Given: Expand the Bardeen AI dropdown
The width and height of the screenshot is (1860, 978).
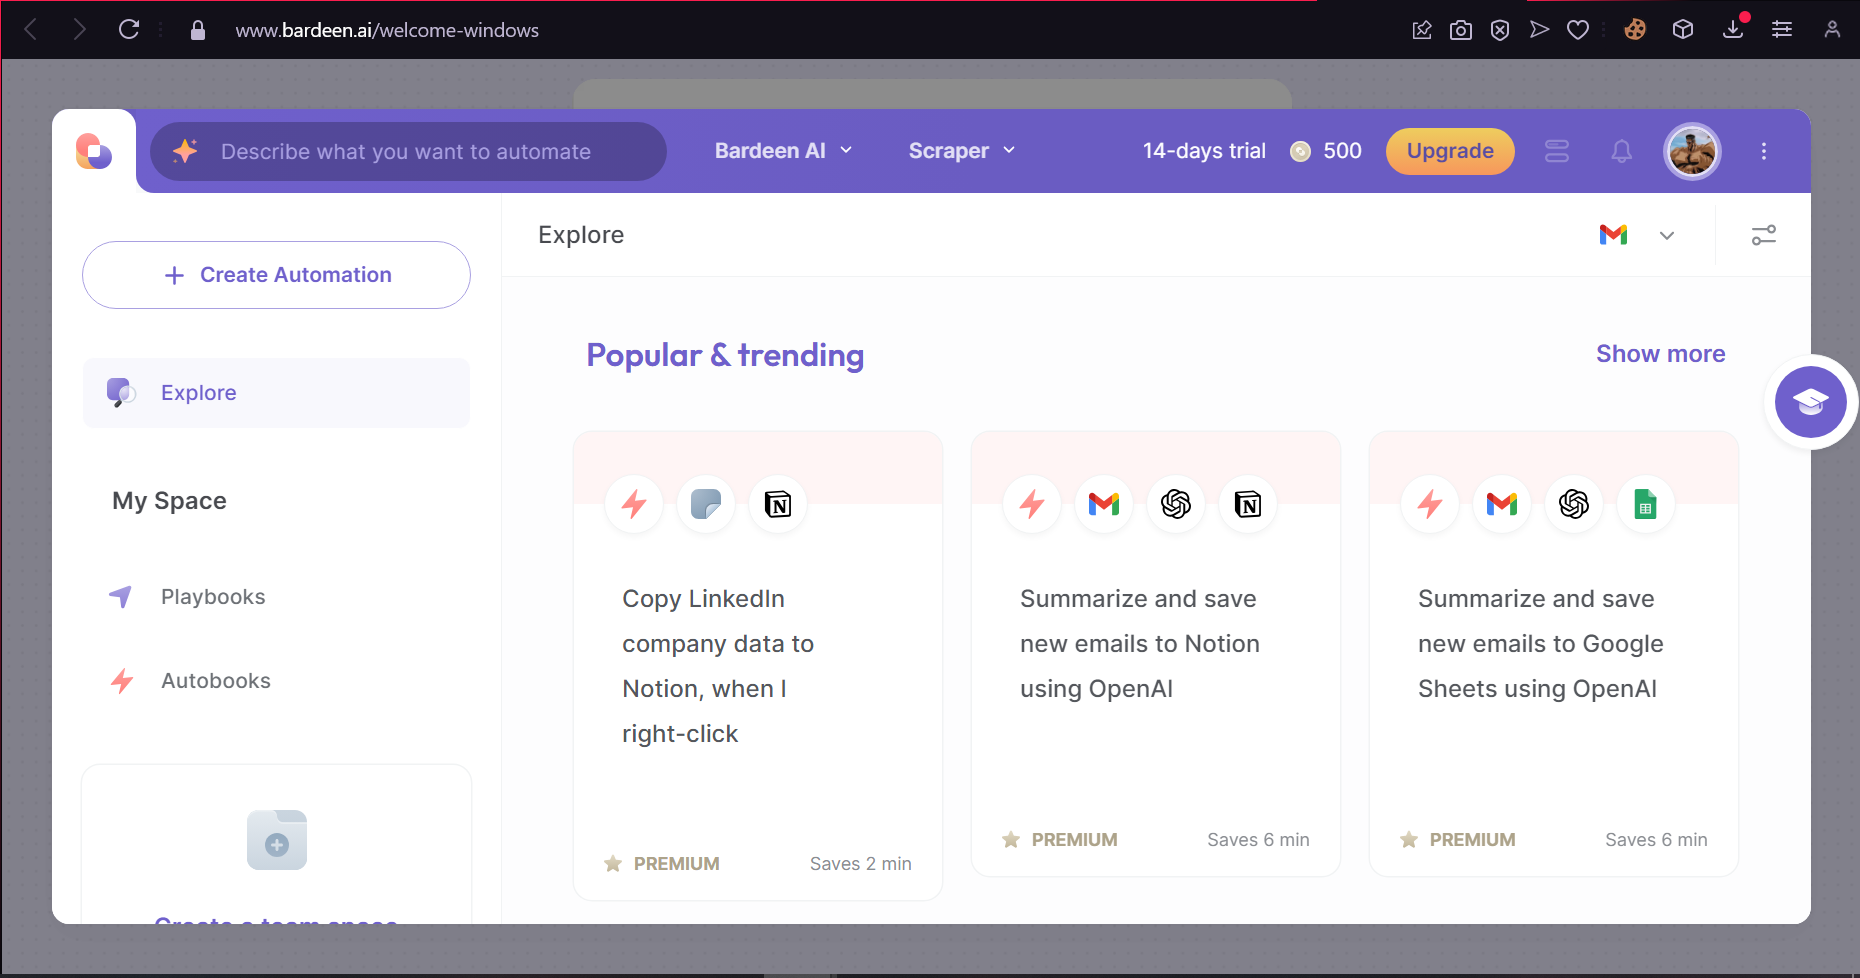Looking at the screenshot, I should tap(784, 151).
